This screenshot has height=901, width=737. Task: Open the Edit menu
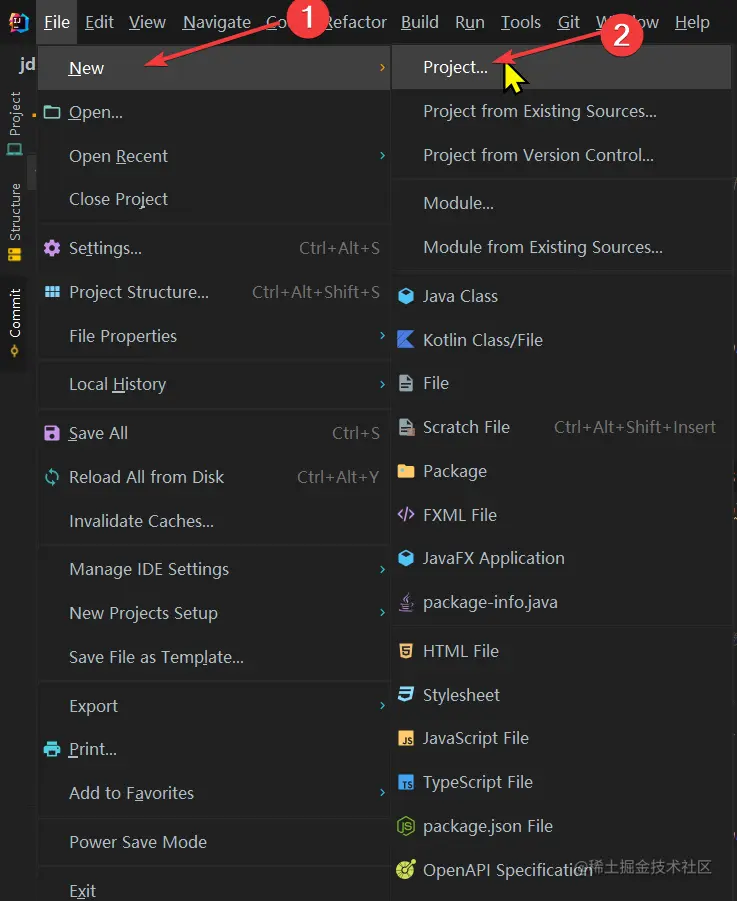point(99,22)
